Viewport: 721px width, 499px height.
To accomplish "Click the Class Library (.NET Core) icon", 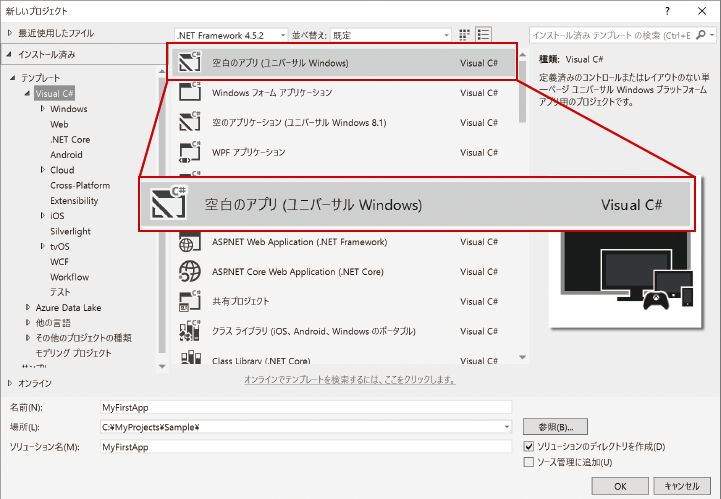I will 190,357.
